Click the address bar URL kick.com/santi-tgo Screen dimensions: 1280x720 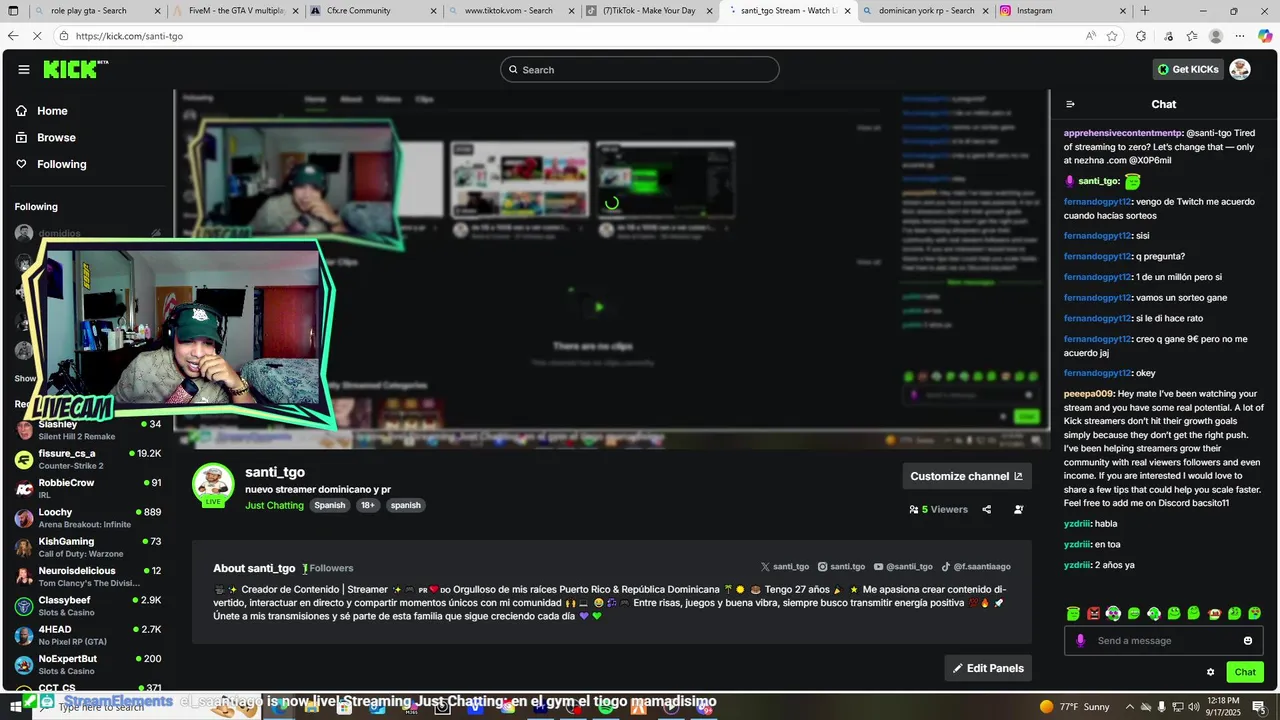tap(129, 36)
